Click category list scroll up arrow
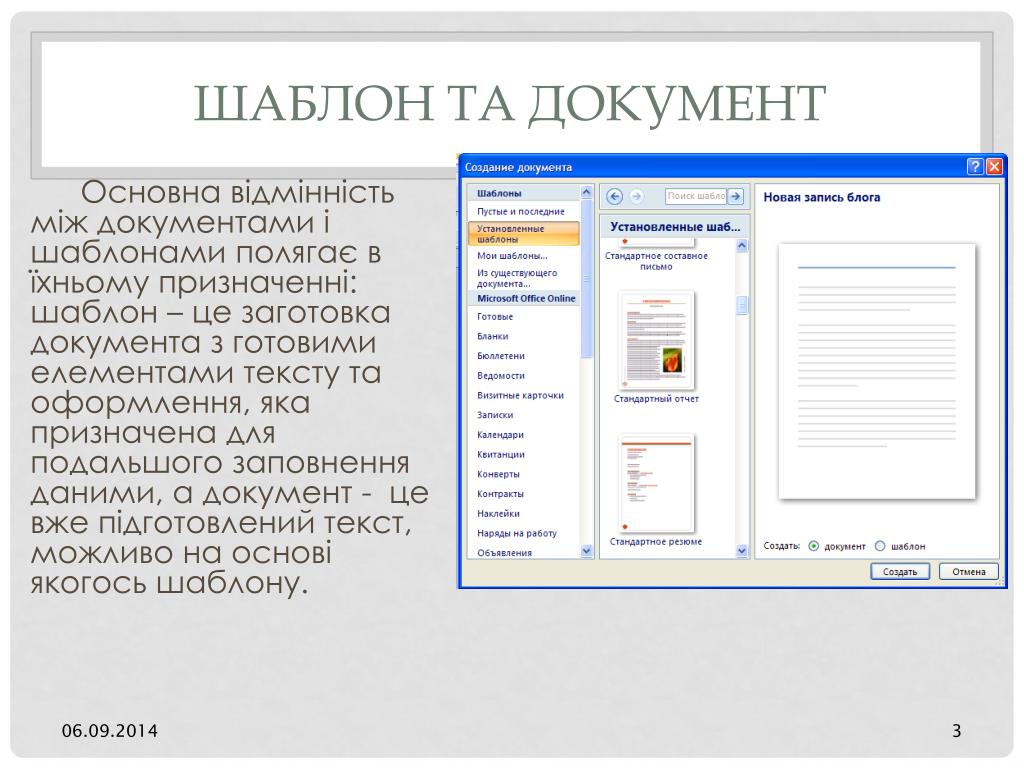 coord(586,192)
